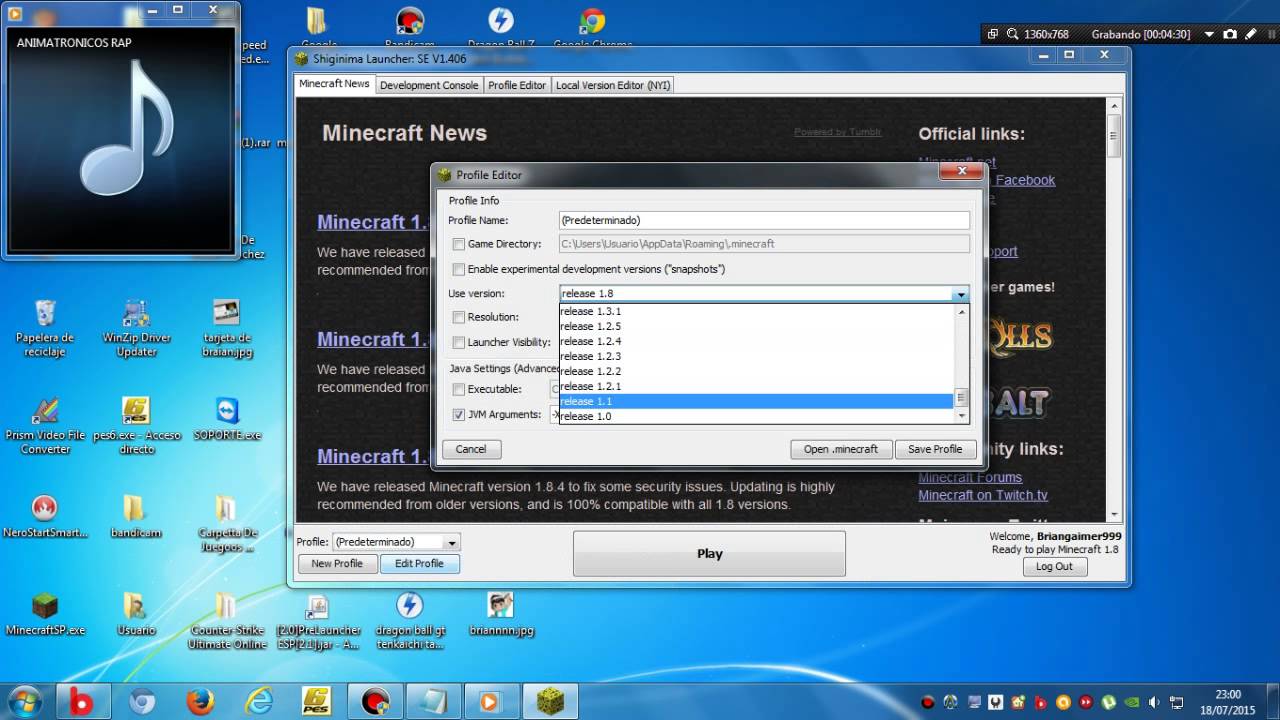Choose release 1.2.4 in the list
This screenshot has height=720, width=1280.
pos(756,341)
